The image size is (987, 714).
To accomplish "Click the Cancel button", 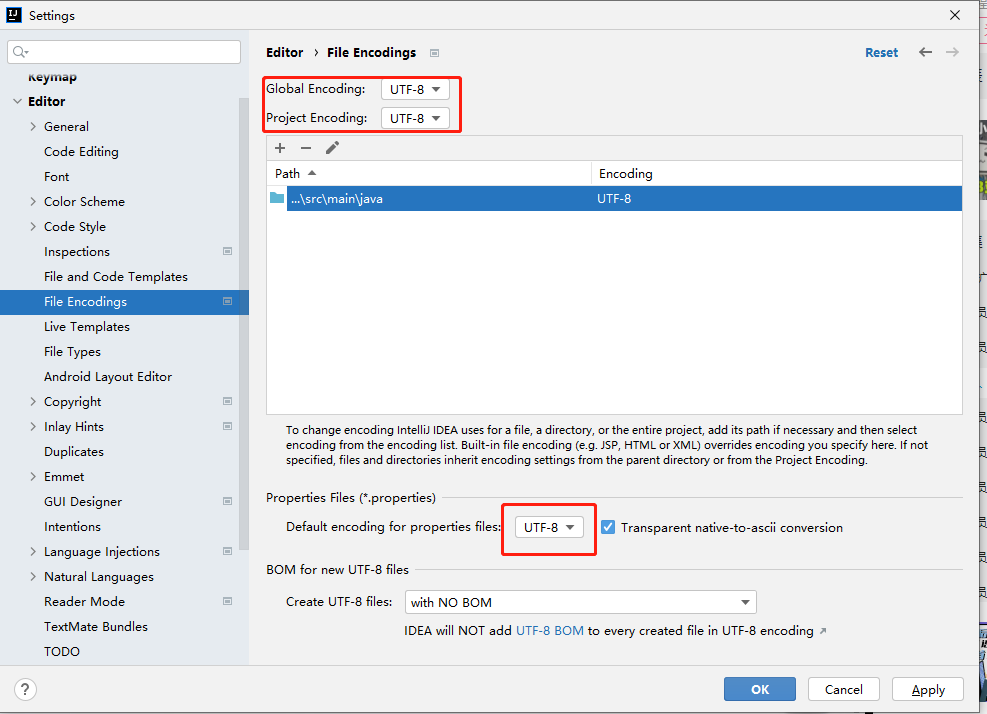I will tap(843, 689).
